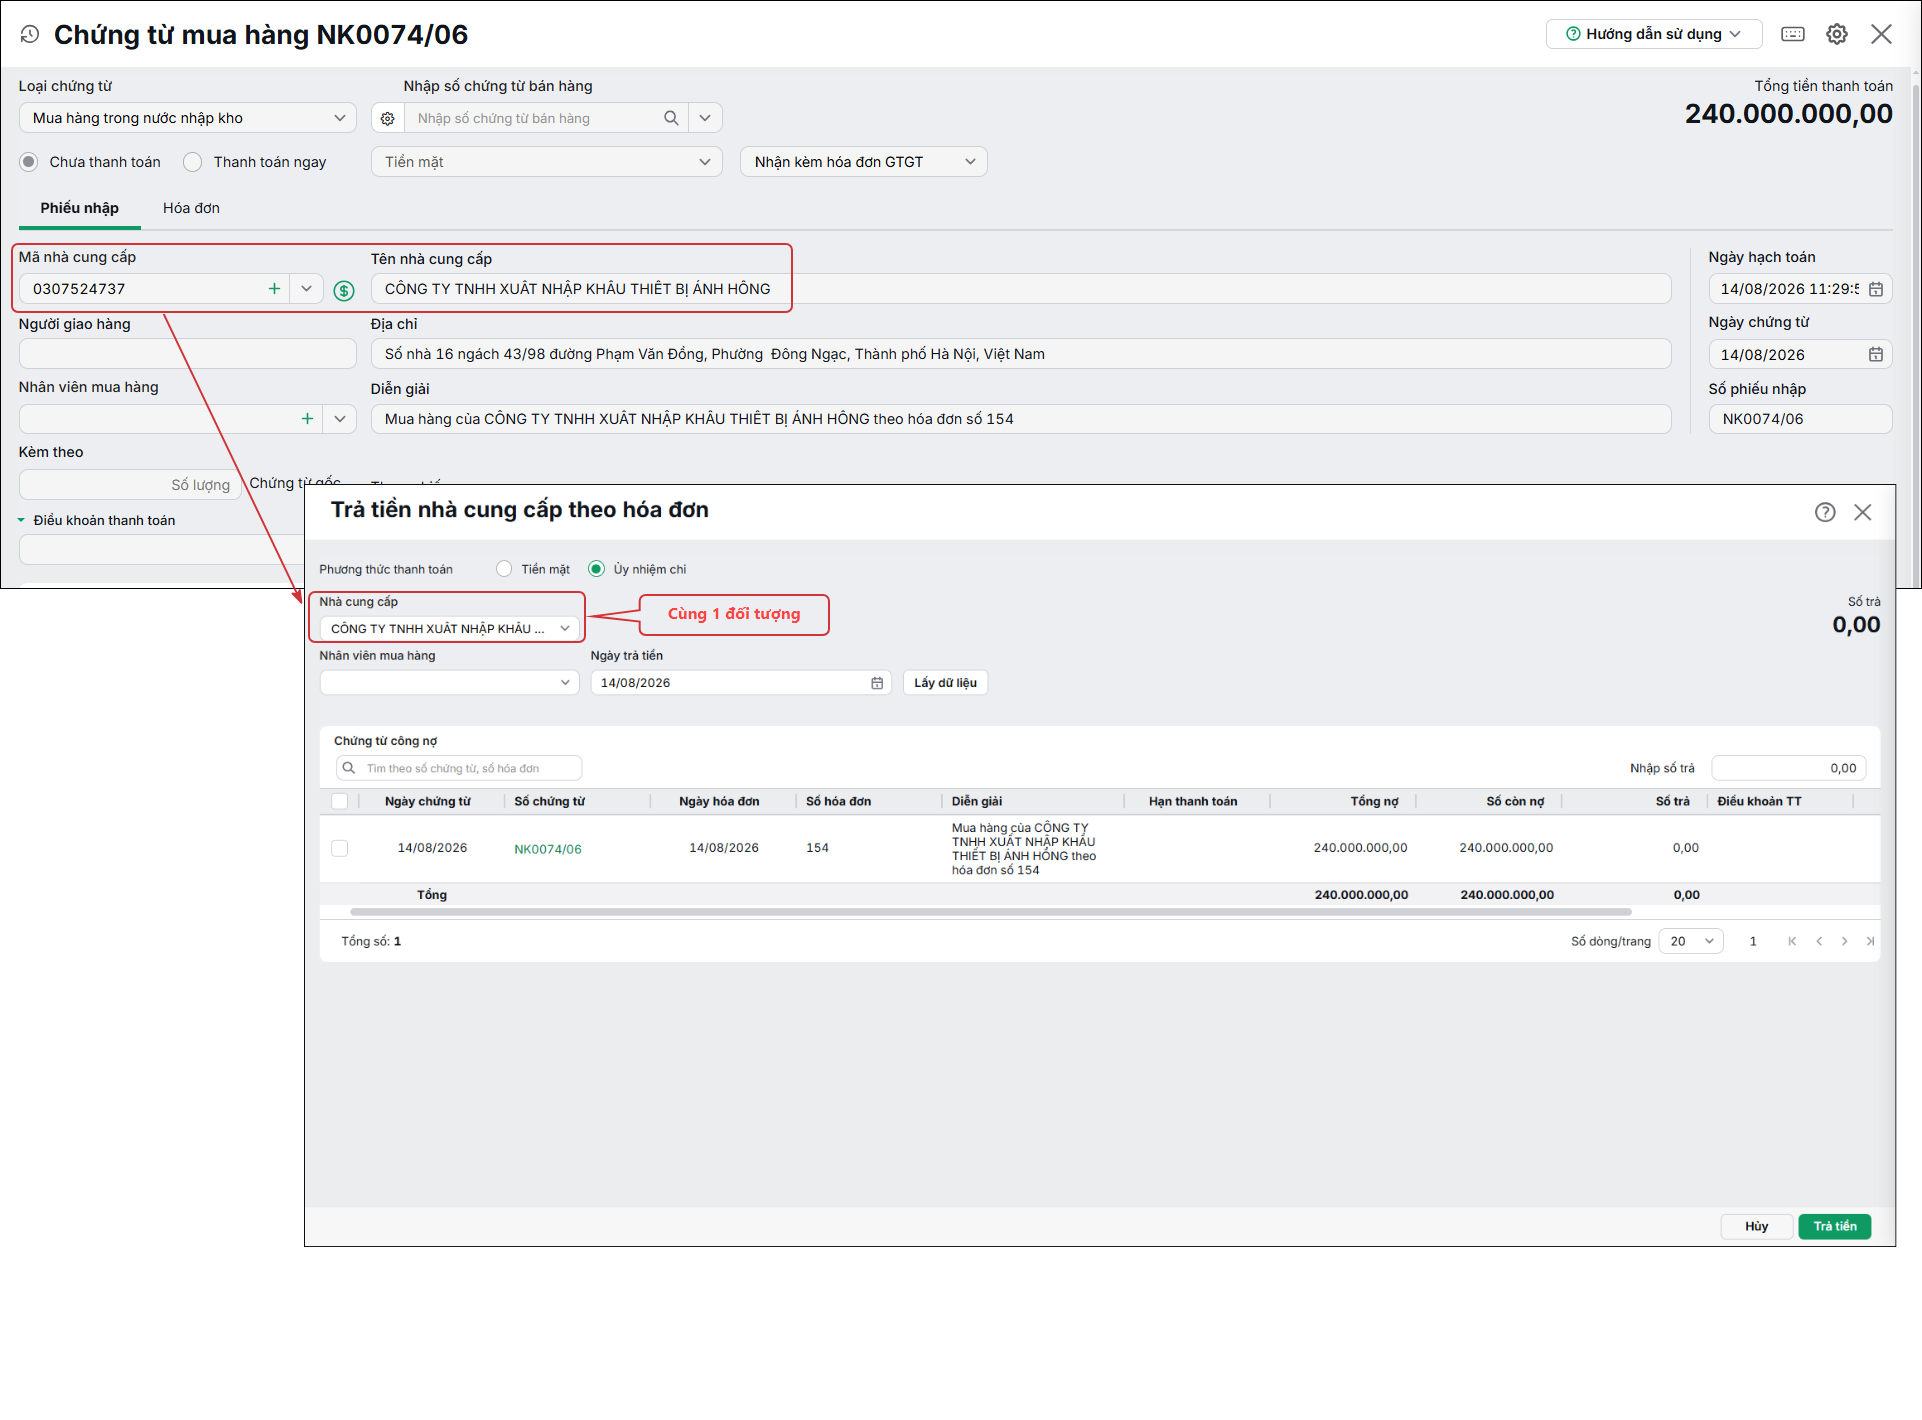Collapse Điều khoản thanh toán section
Image resolution: width=1922 pixels, height=1420 pixels.
[x=21, y=520]
